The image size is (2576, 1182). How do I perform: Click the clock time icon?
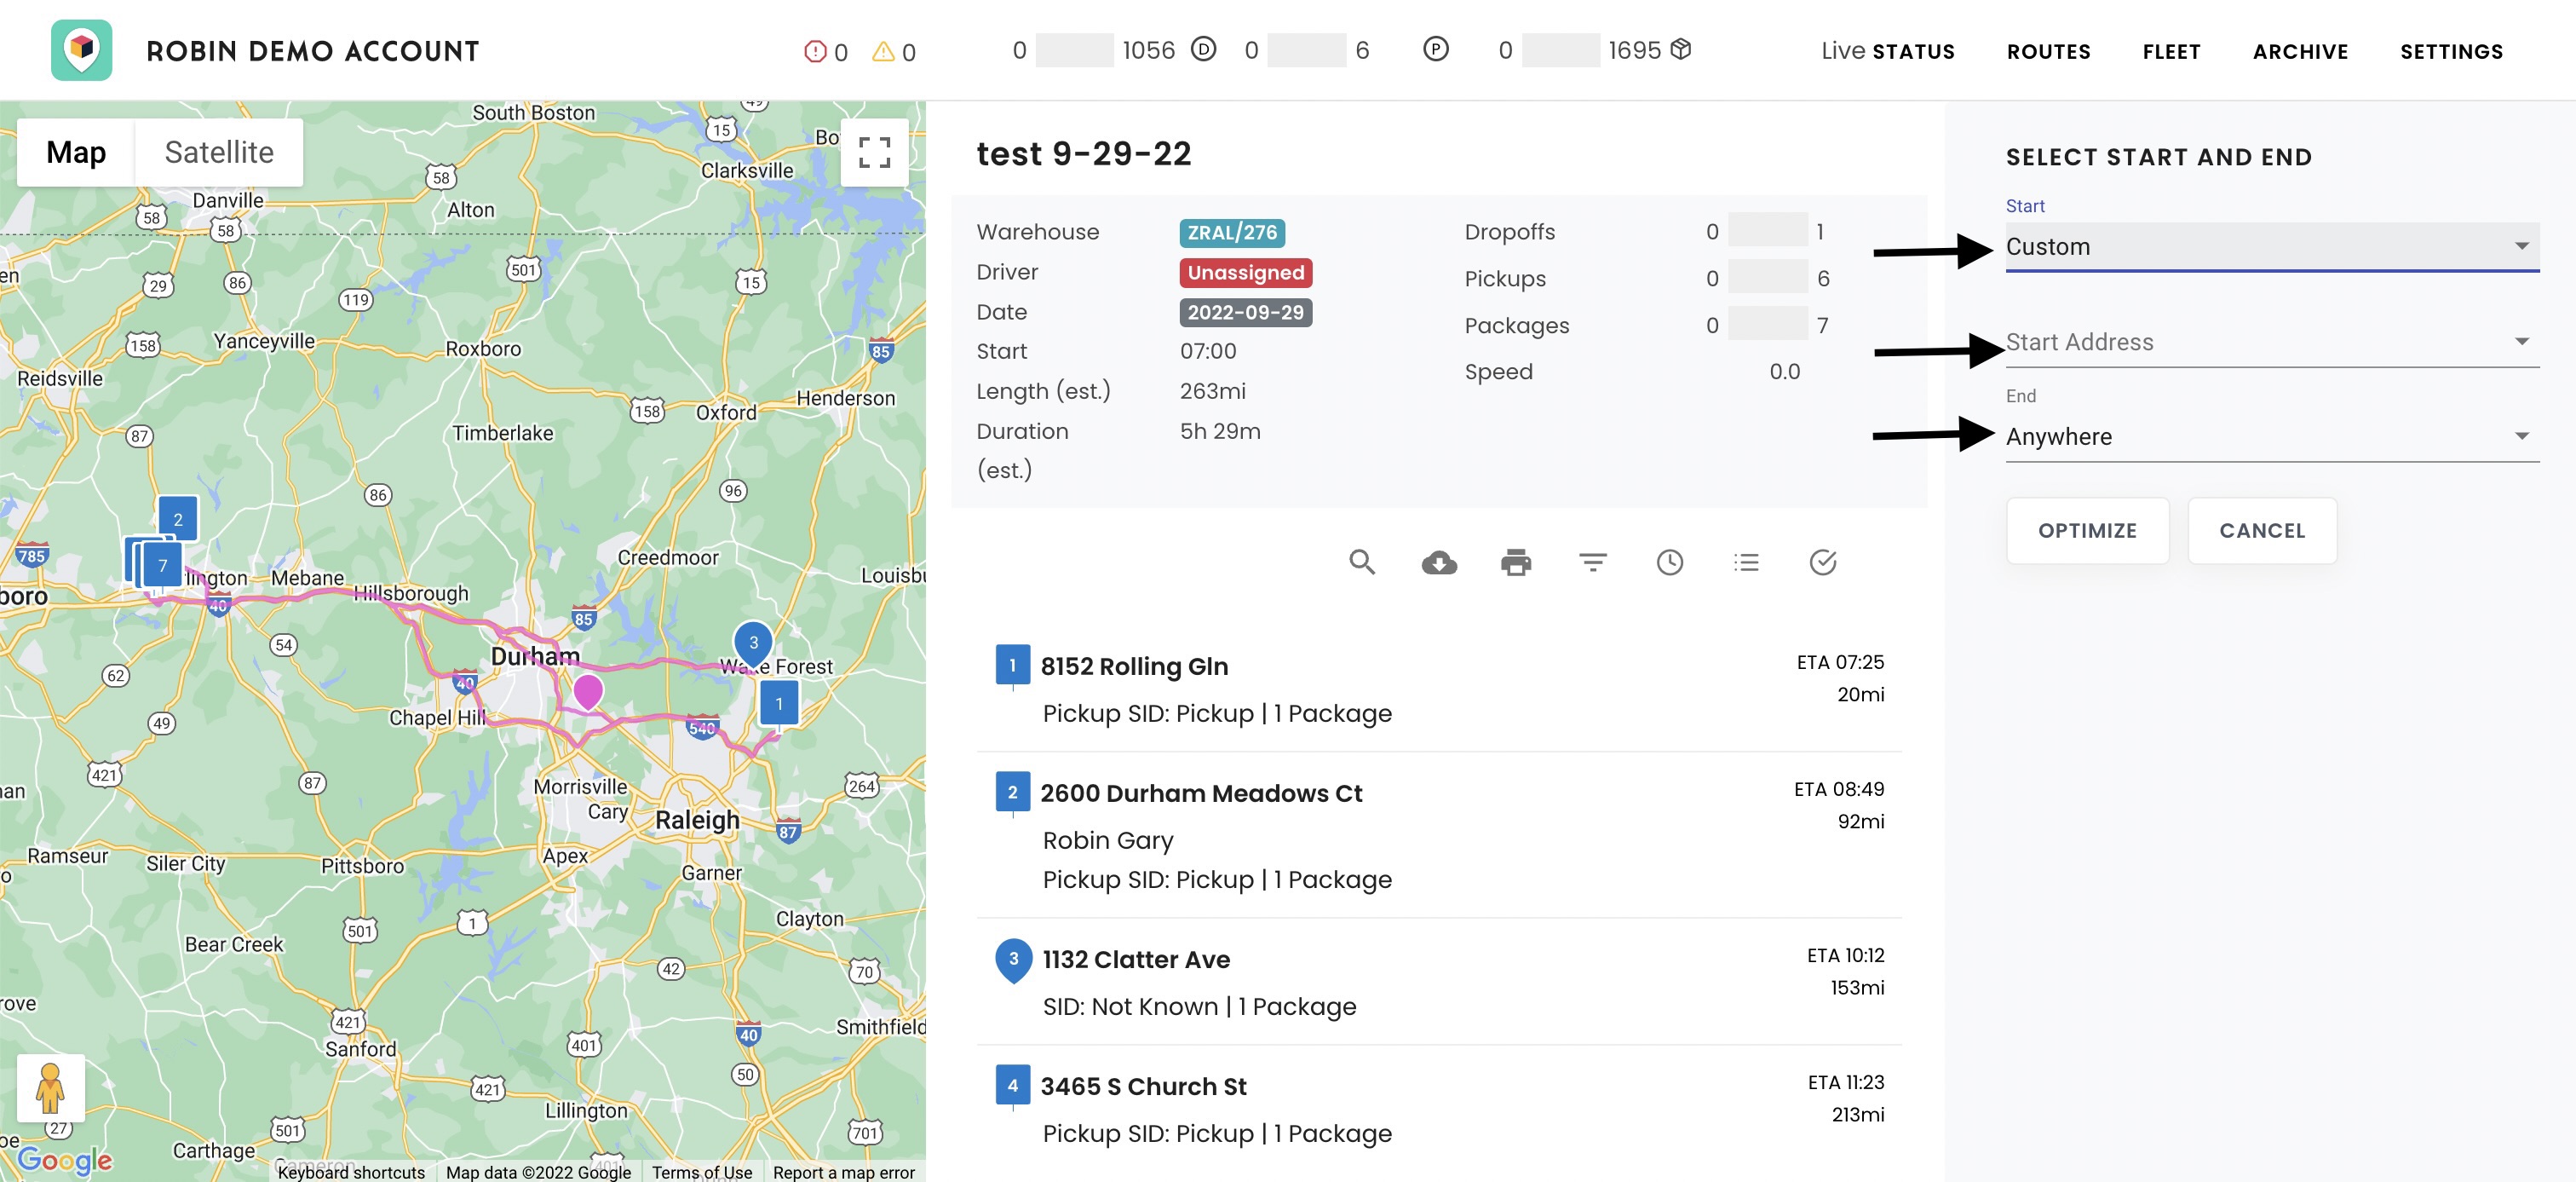[1669, 563]
